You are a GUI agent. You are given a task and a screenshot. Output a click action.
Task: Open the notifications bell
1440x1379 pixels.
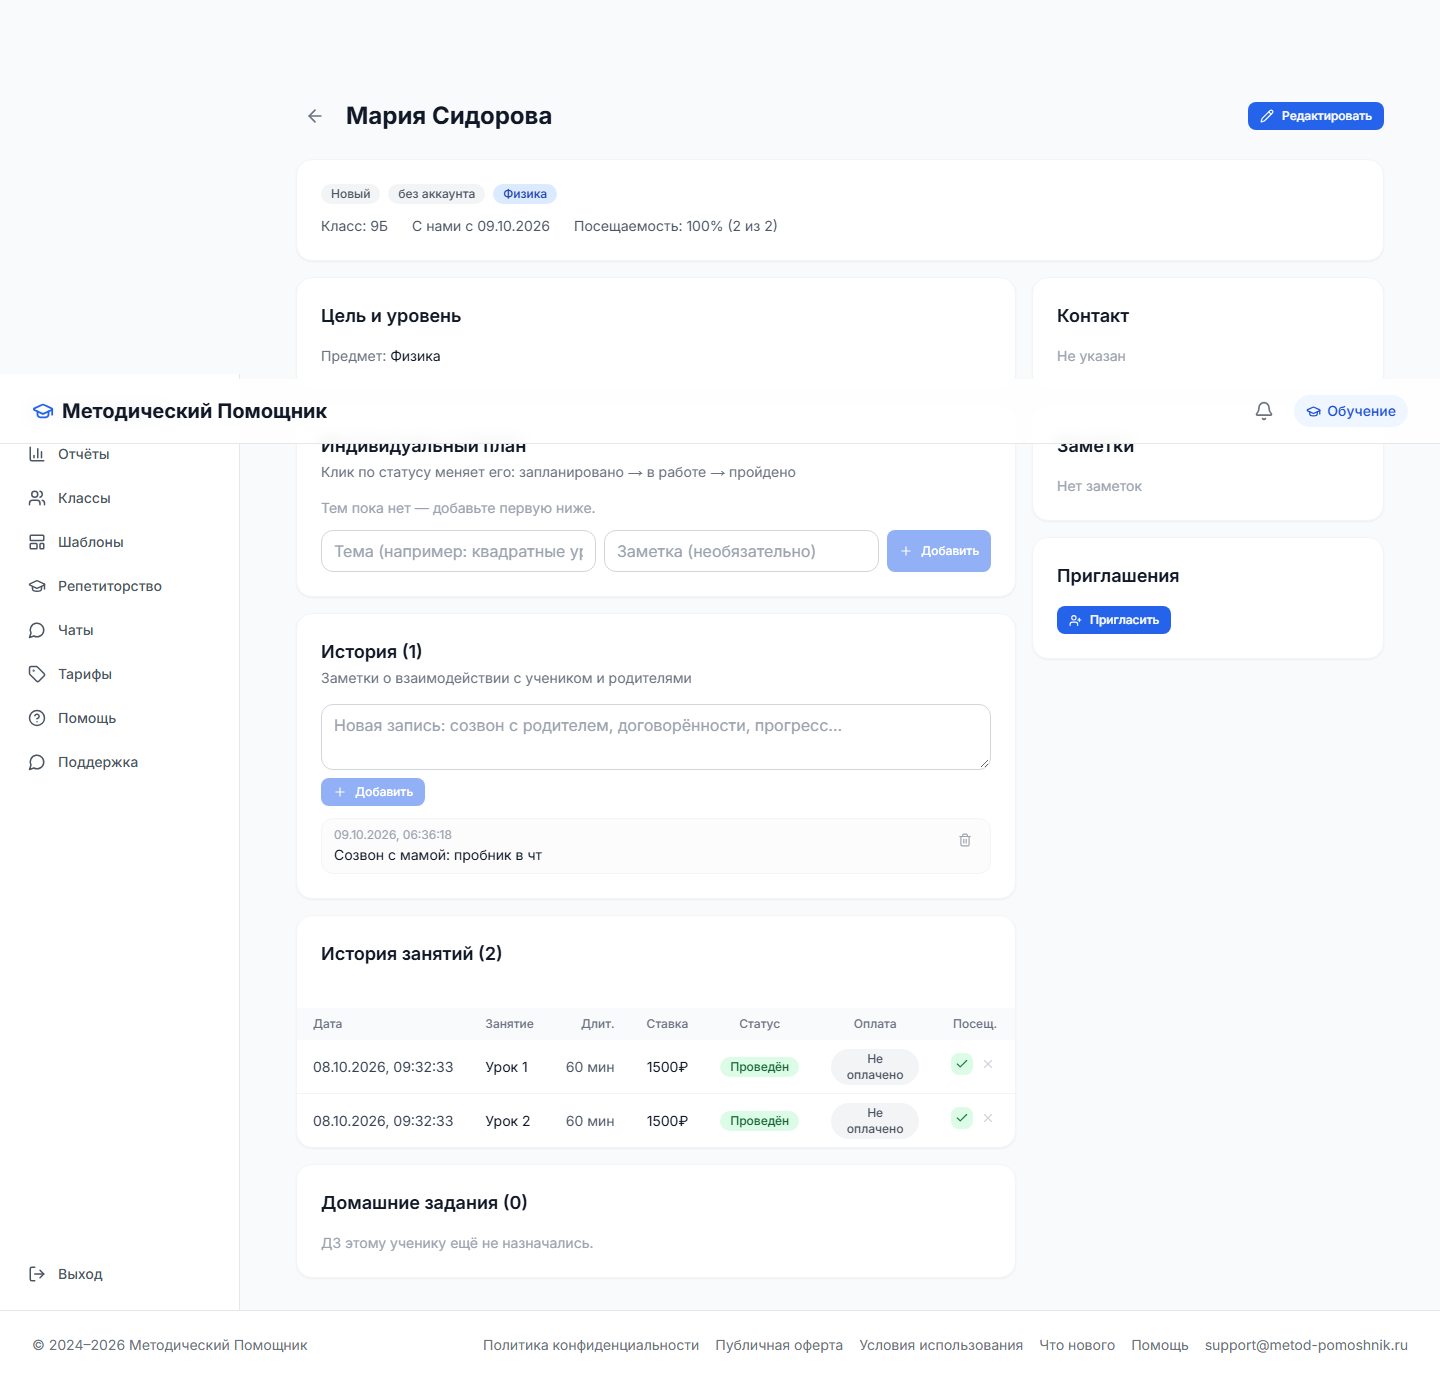[x=1264, y=411]
